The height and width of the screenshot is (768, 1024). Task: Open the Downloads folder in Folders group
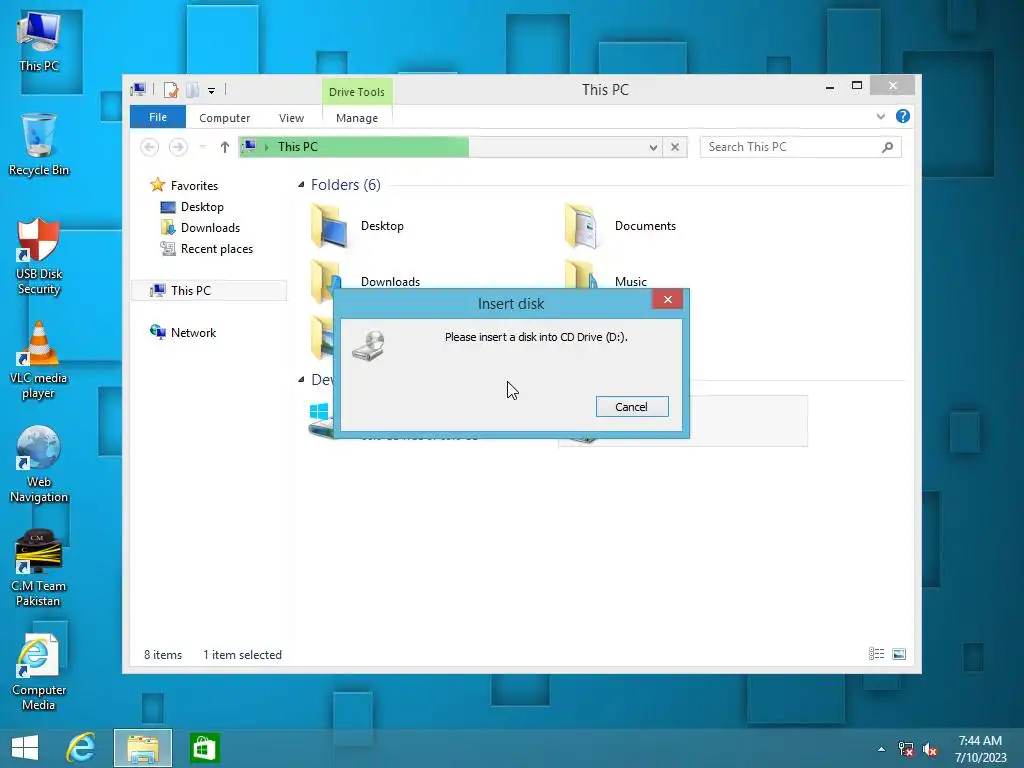366,281
